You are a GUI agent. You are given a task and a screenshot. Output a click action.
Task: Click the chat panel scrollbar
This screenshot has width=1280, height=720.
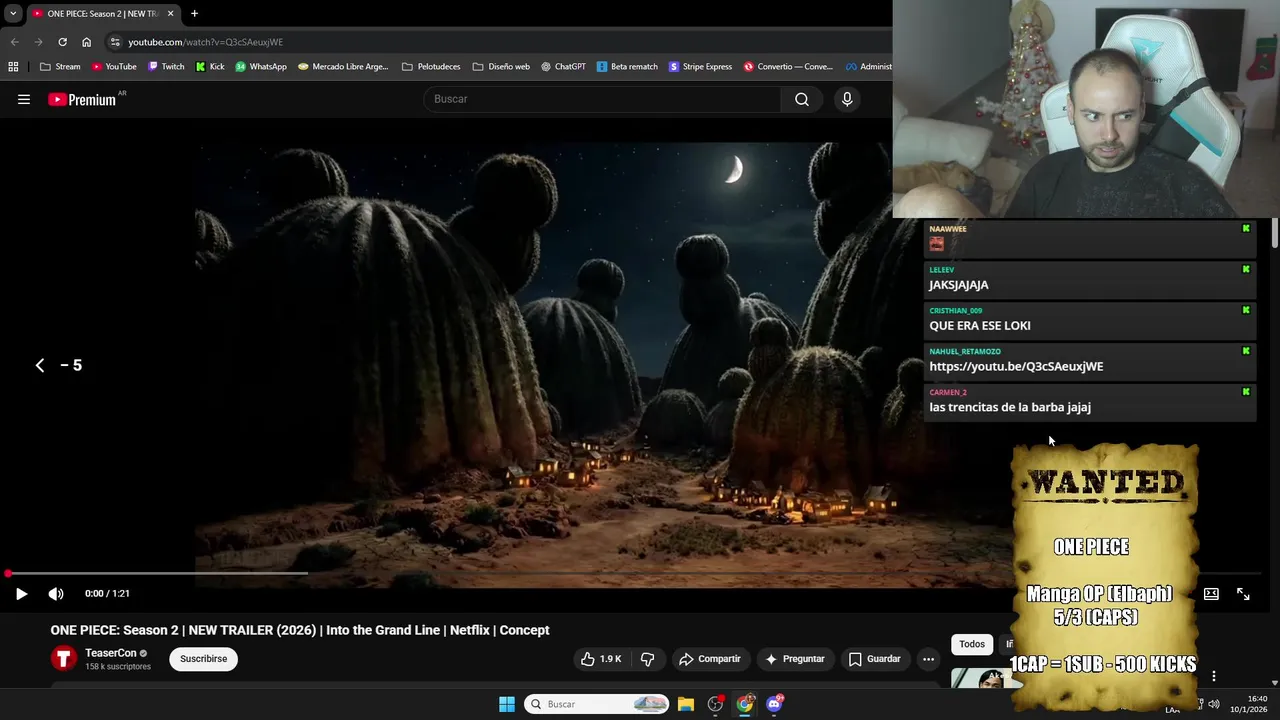coord(1275,233)
